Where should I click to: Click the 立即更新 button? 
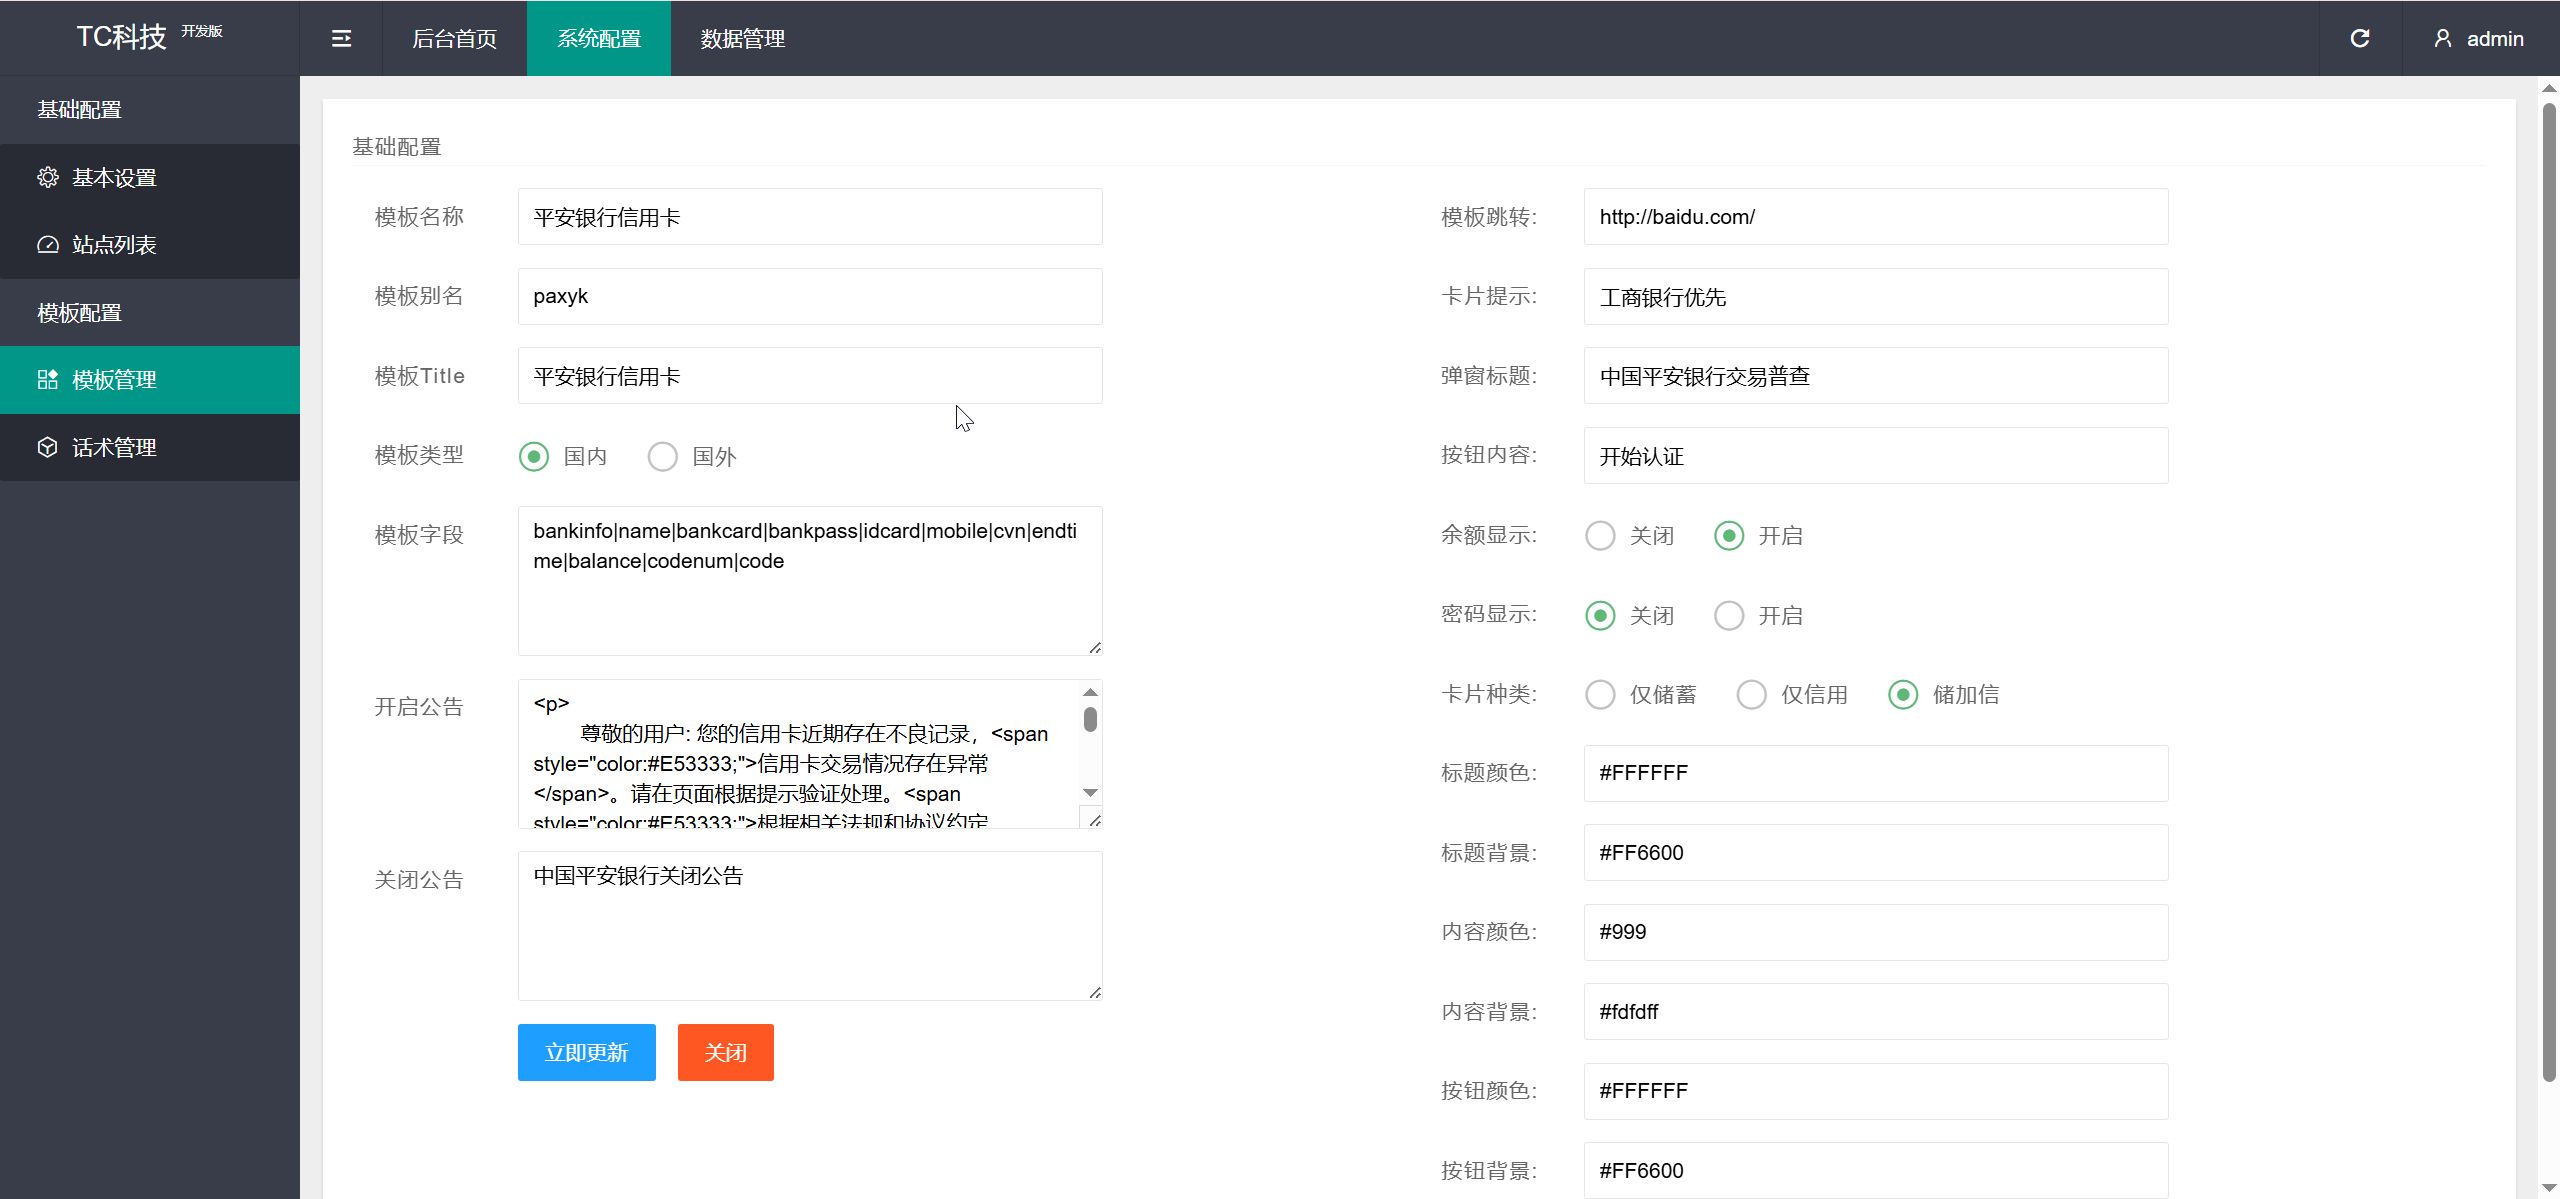[x=586, y=1052]
